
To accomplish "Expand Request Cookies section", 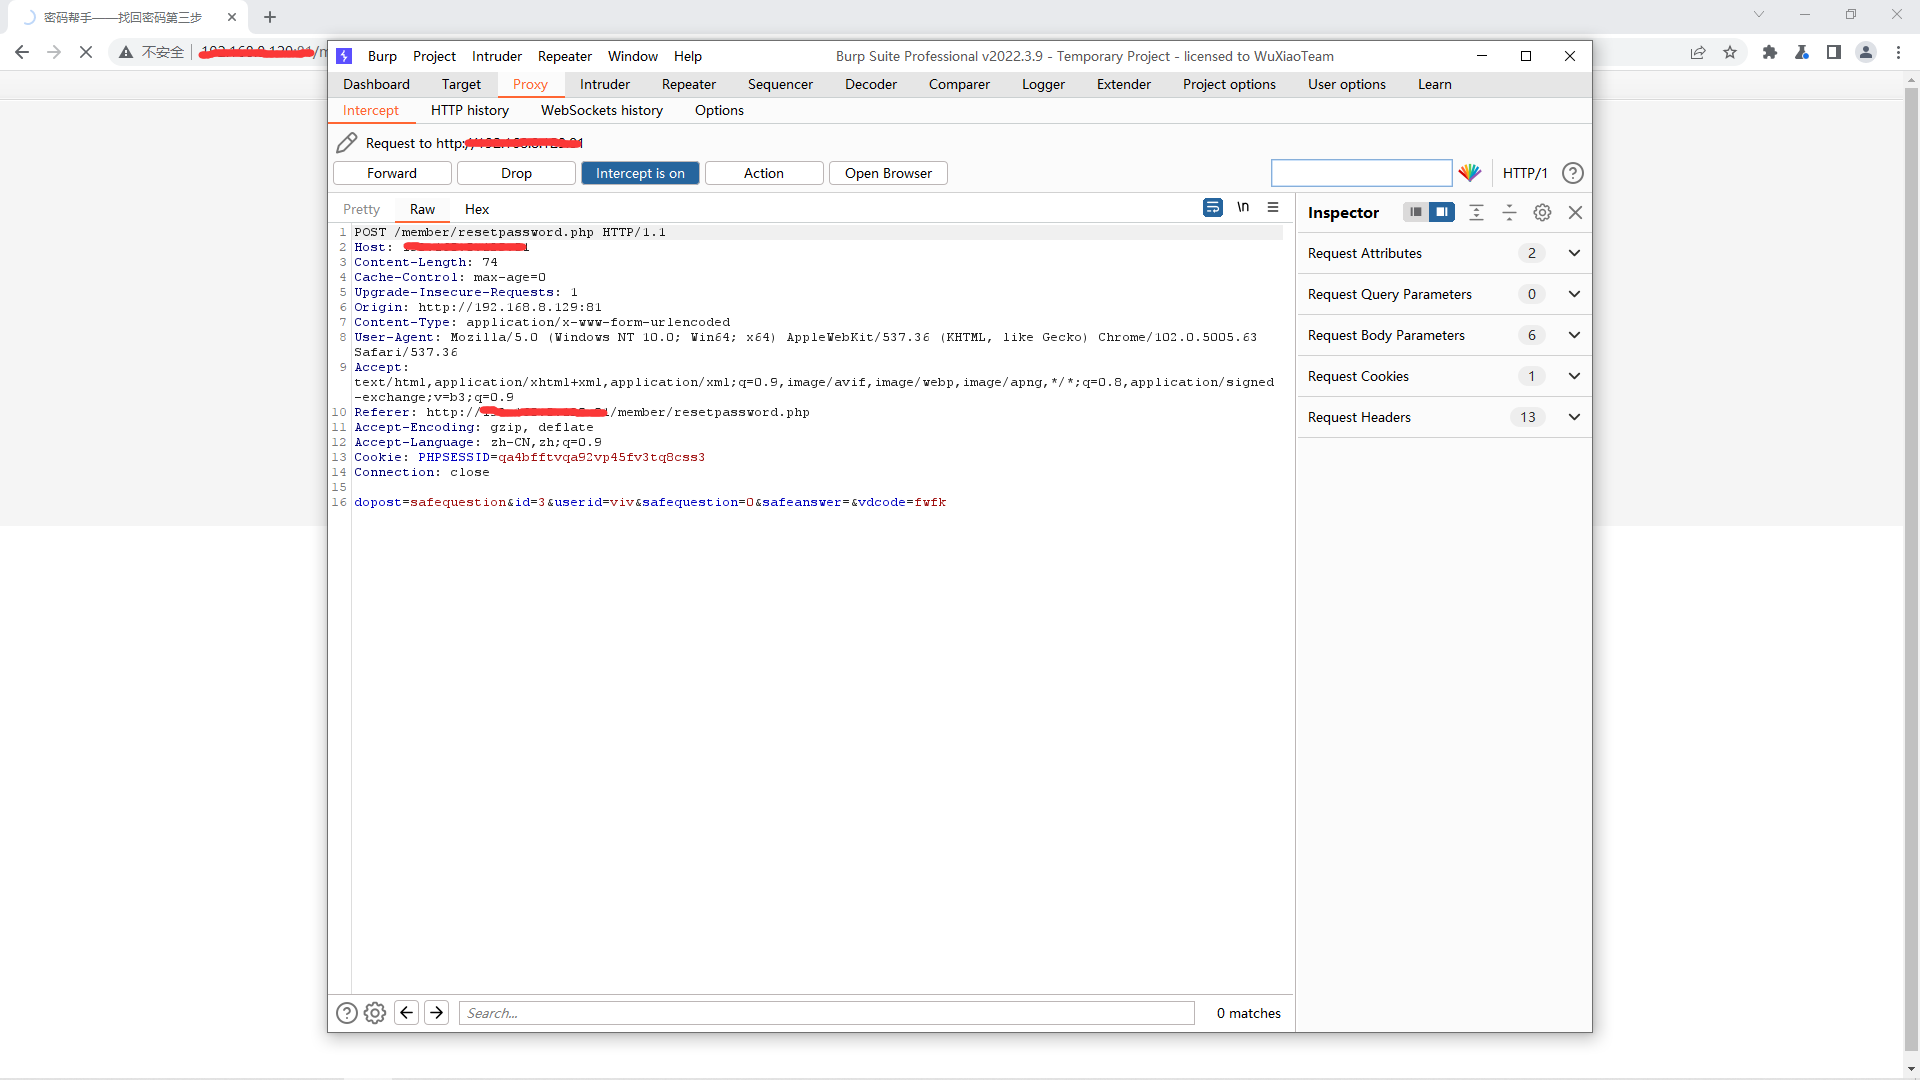I will pyautogui.click(x=1574, y=376).
